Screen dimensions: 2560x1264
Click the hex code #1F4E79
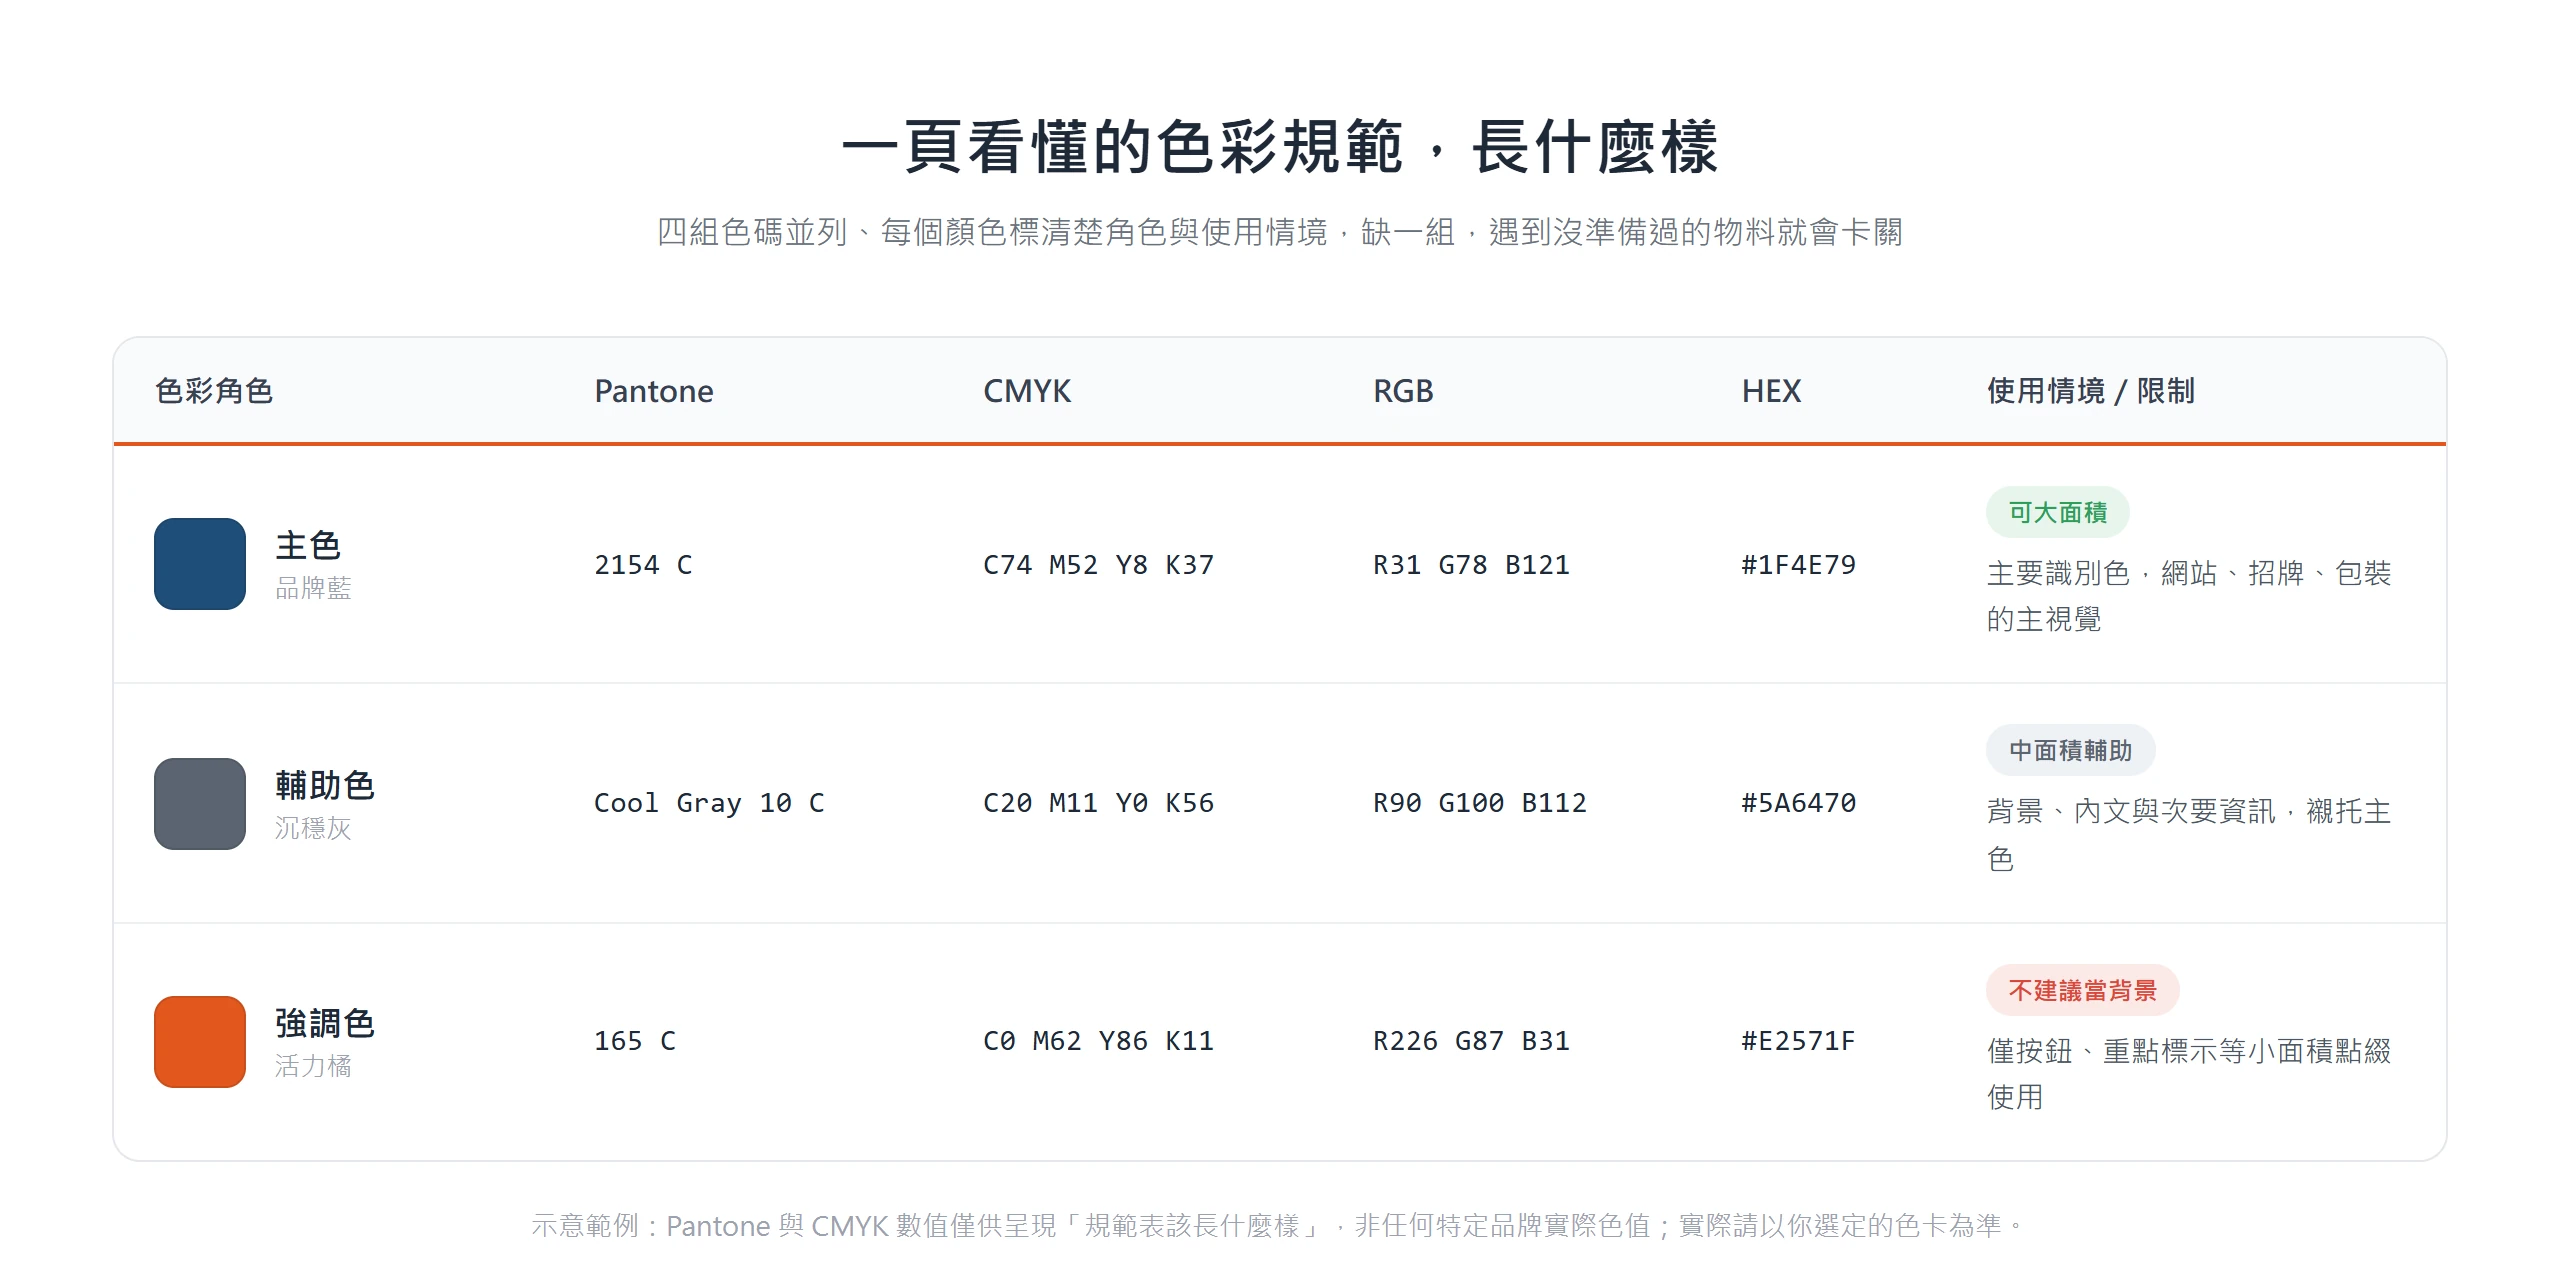(x=1798, y=565)
